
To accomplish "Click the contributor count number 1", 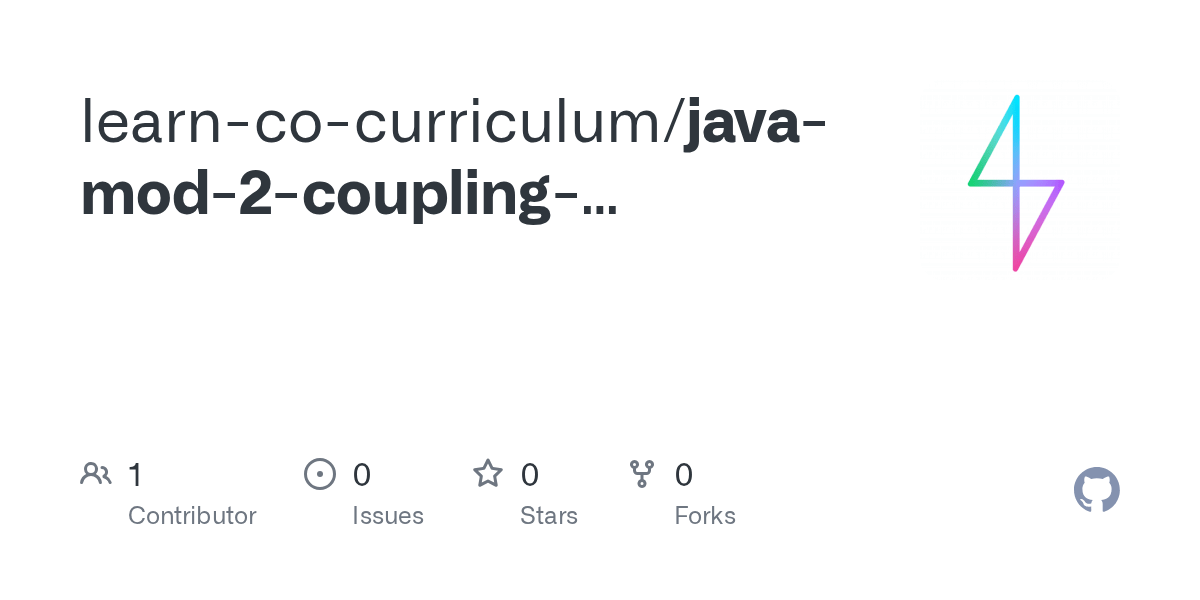I will click(x=135, y=475).
